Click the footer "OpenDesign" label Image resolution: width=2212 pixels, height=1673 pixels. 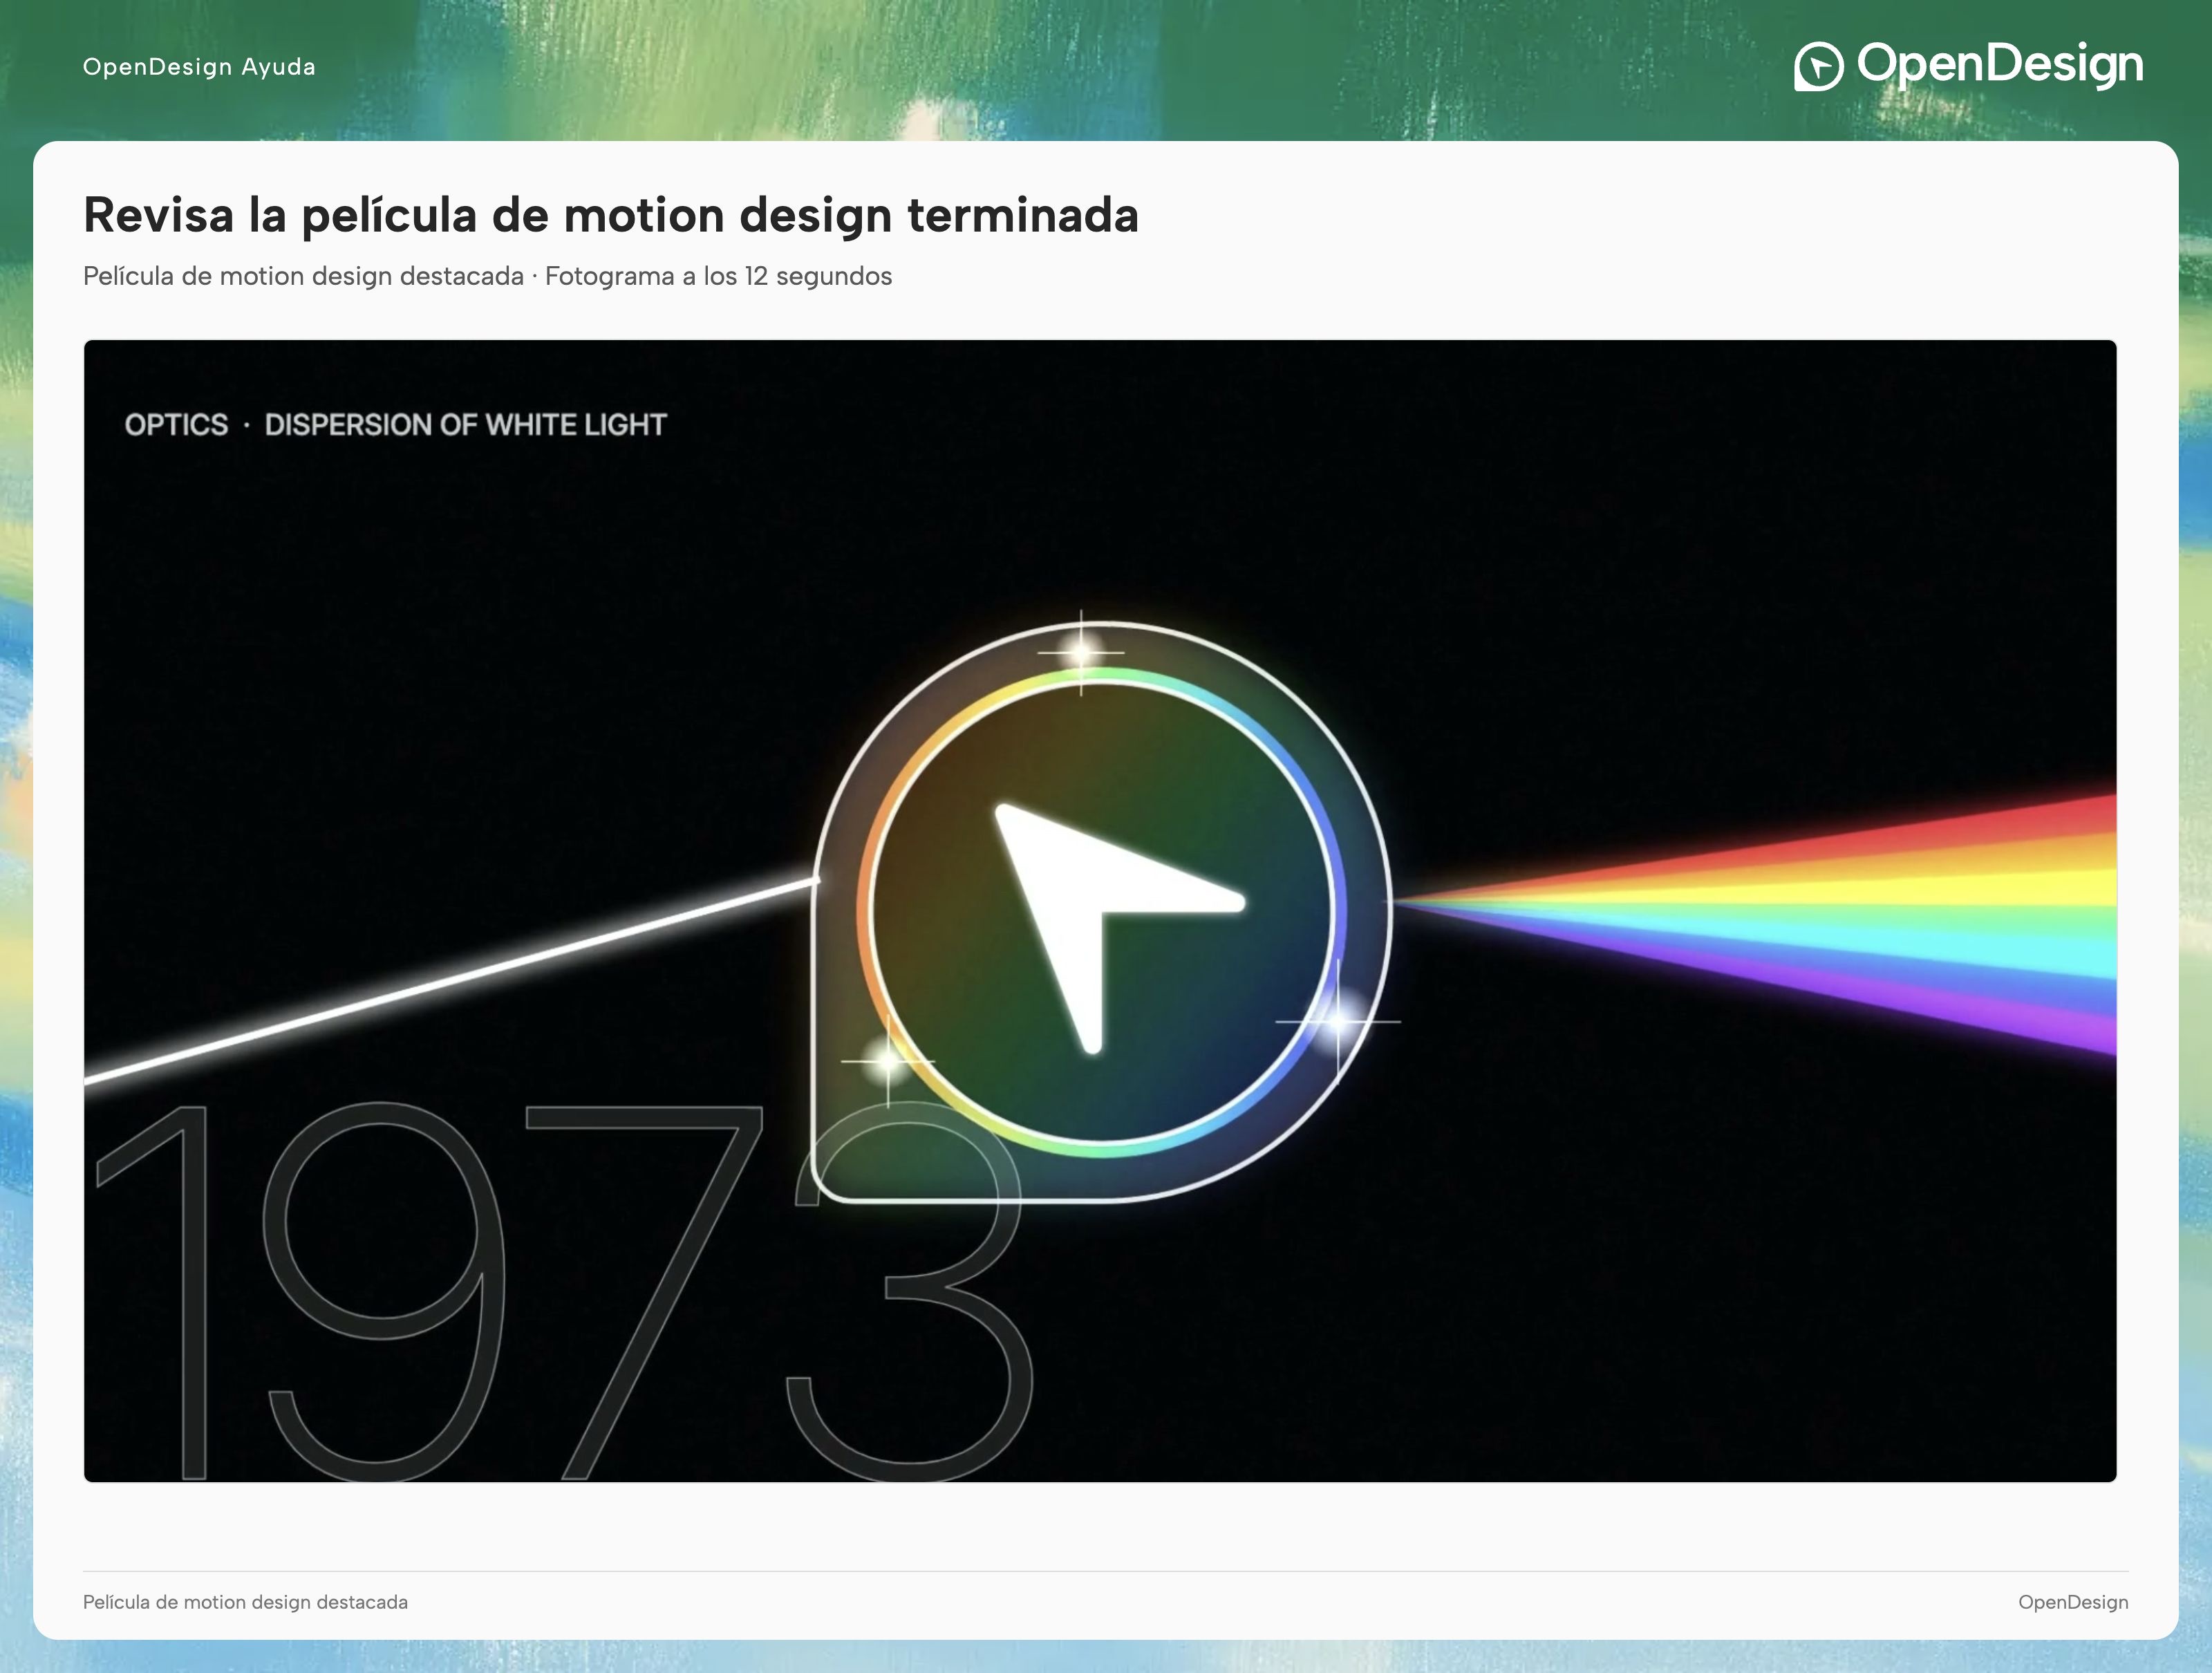coord(2073,1602)
